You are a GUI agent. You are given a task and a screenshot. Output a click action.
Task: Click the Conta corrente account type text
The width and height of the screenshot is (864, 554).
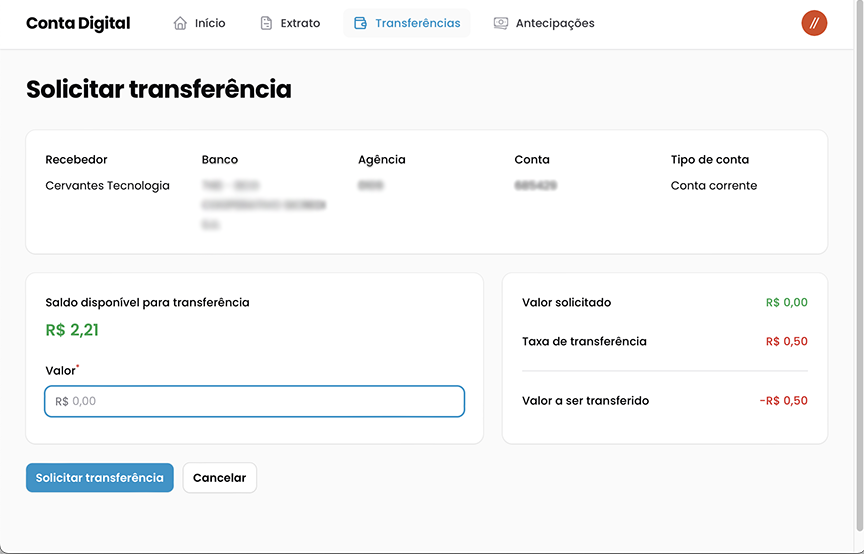pyautogui.click(x=714, y=186)
